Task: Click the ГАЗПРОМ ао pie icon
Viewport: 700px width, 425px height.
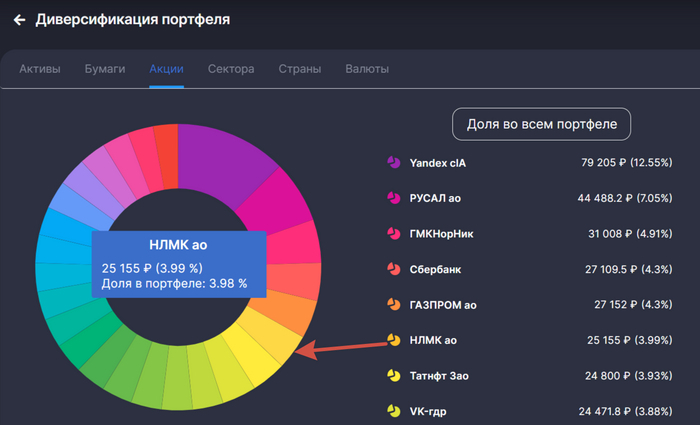Action: (393, 305)
